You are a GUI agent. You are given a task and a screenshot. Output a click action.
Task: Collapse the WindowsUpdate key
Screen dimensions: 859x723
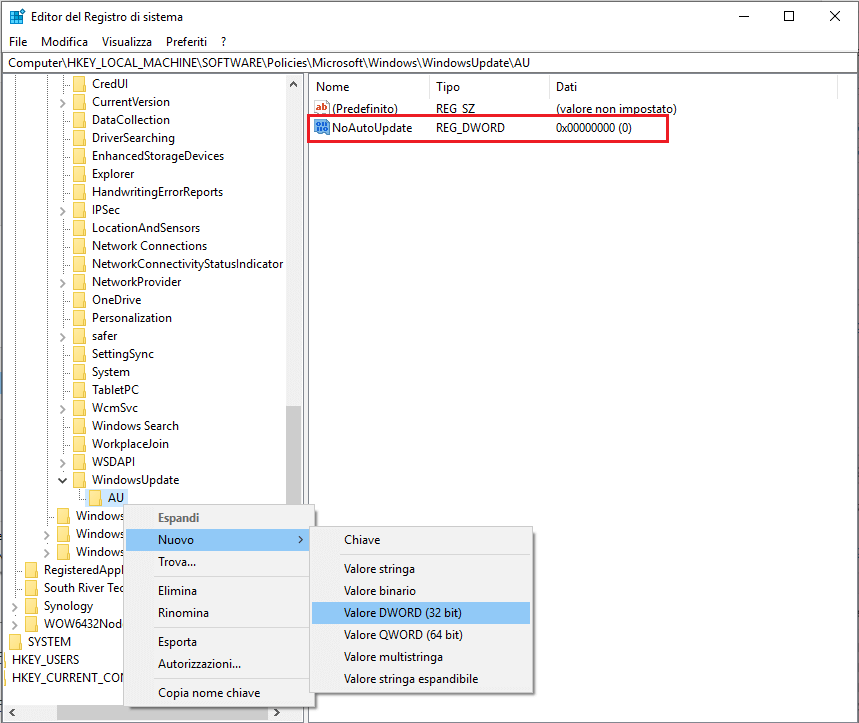(x=62, y=480)
